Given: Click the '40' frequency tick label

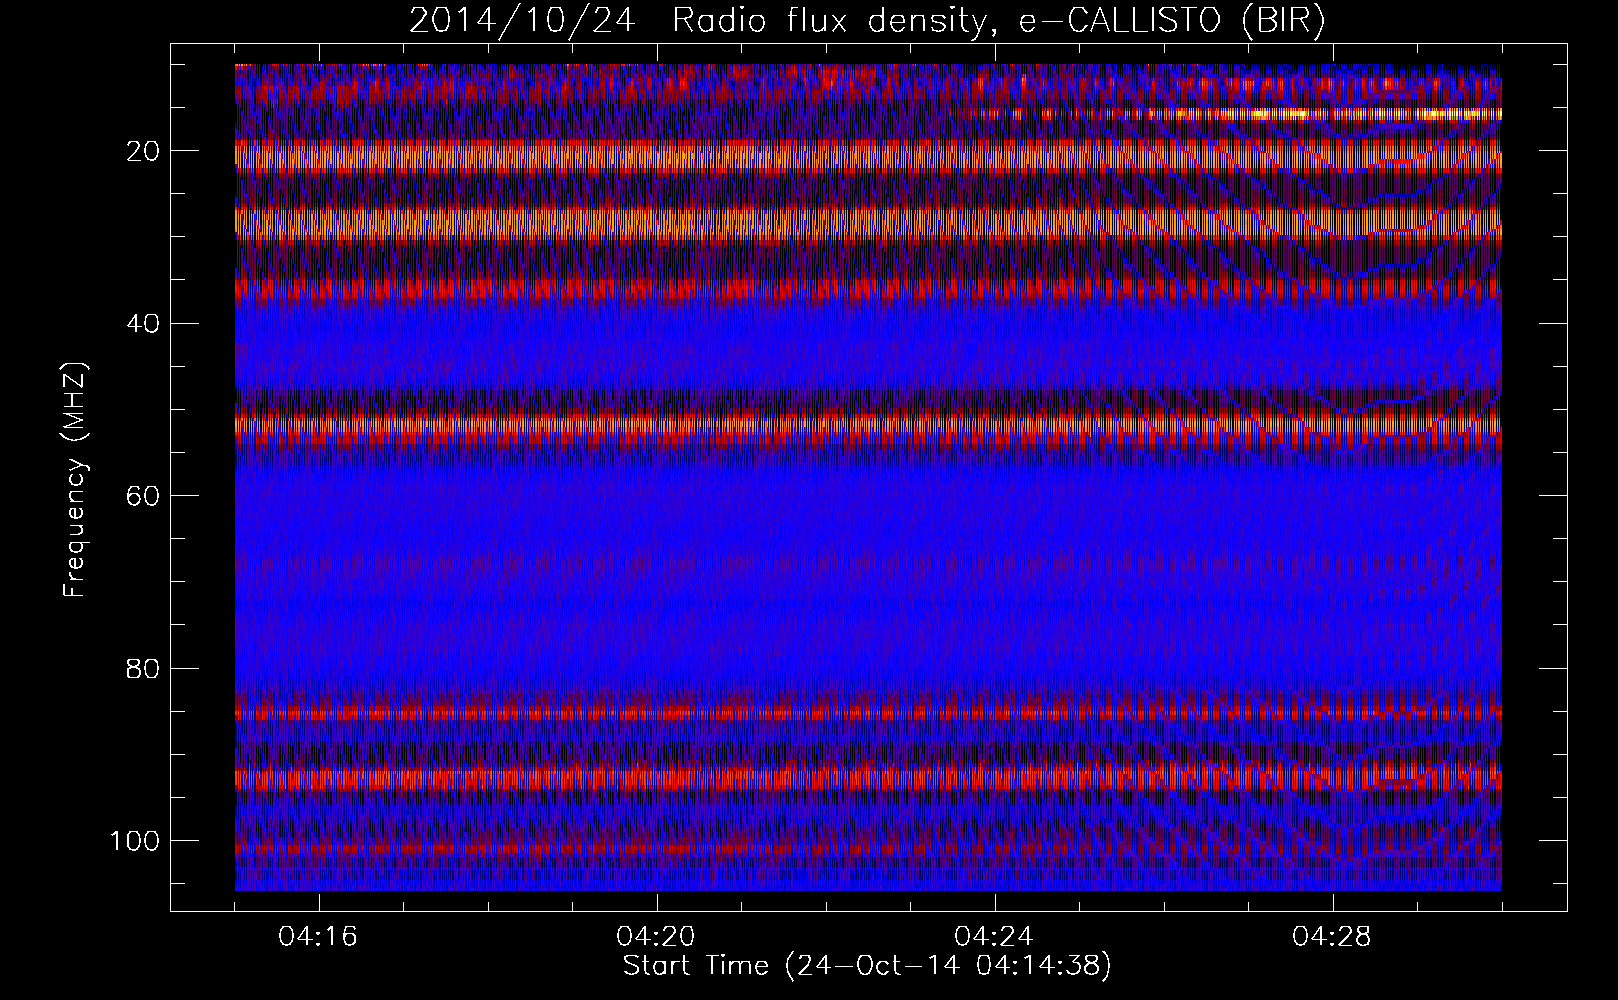Looking at the screenshot, I should pyautogui.click(x=143, y=323).
